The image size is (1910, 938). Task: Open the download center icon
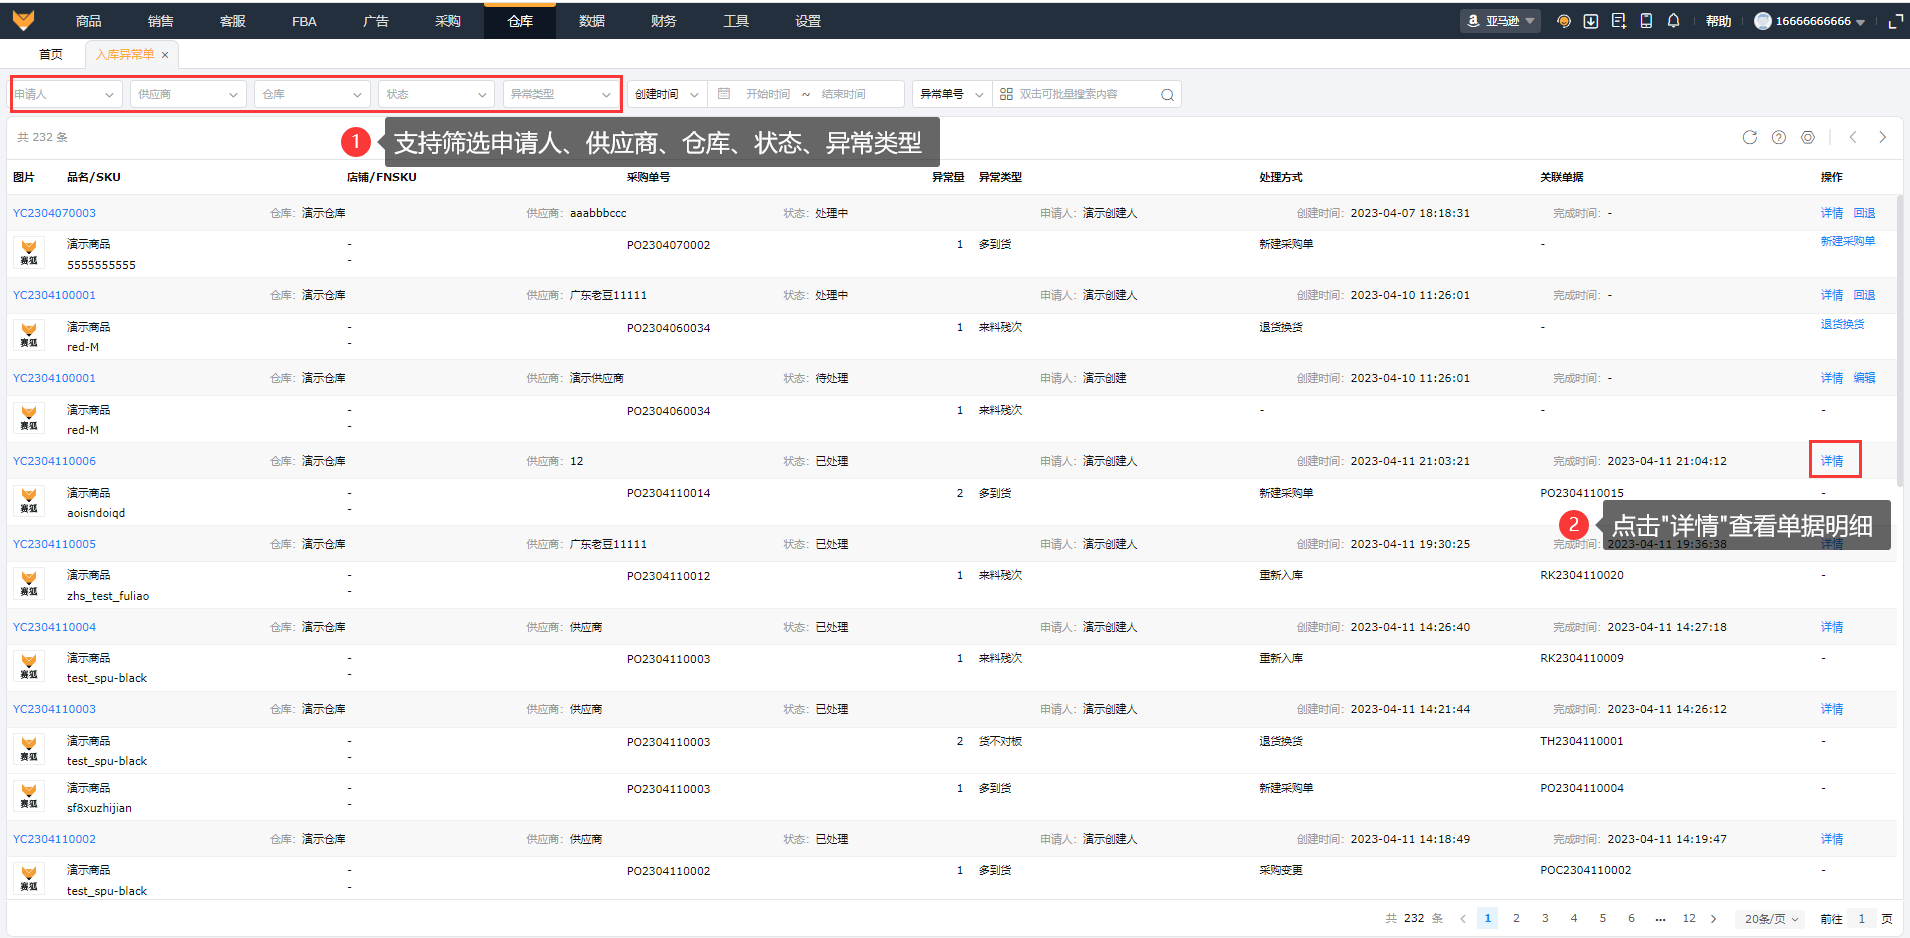[x=1591, y=21]
